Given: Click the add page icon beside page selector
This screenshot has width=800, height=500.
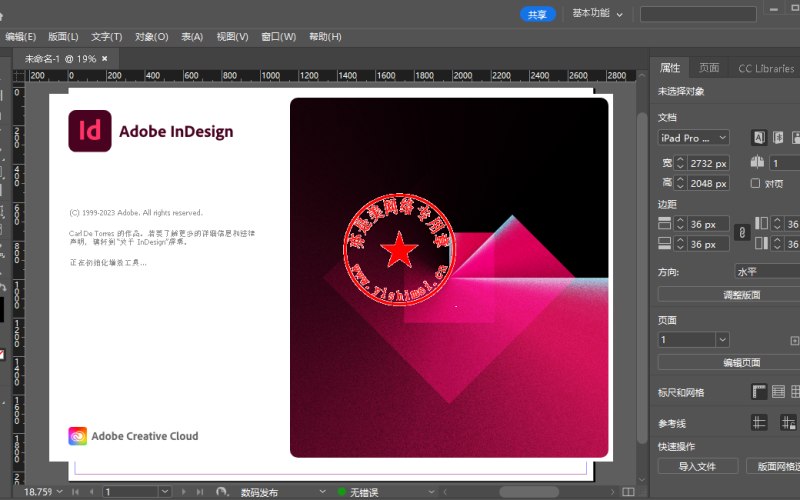Looking at the screenshot, I should [794, 340].
